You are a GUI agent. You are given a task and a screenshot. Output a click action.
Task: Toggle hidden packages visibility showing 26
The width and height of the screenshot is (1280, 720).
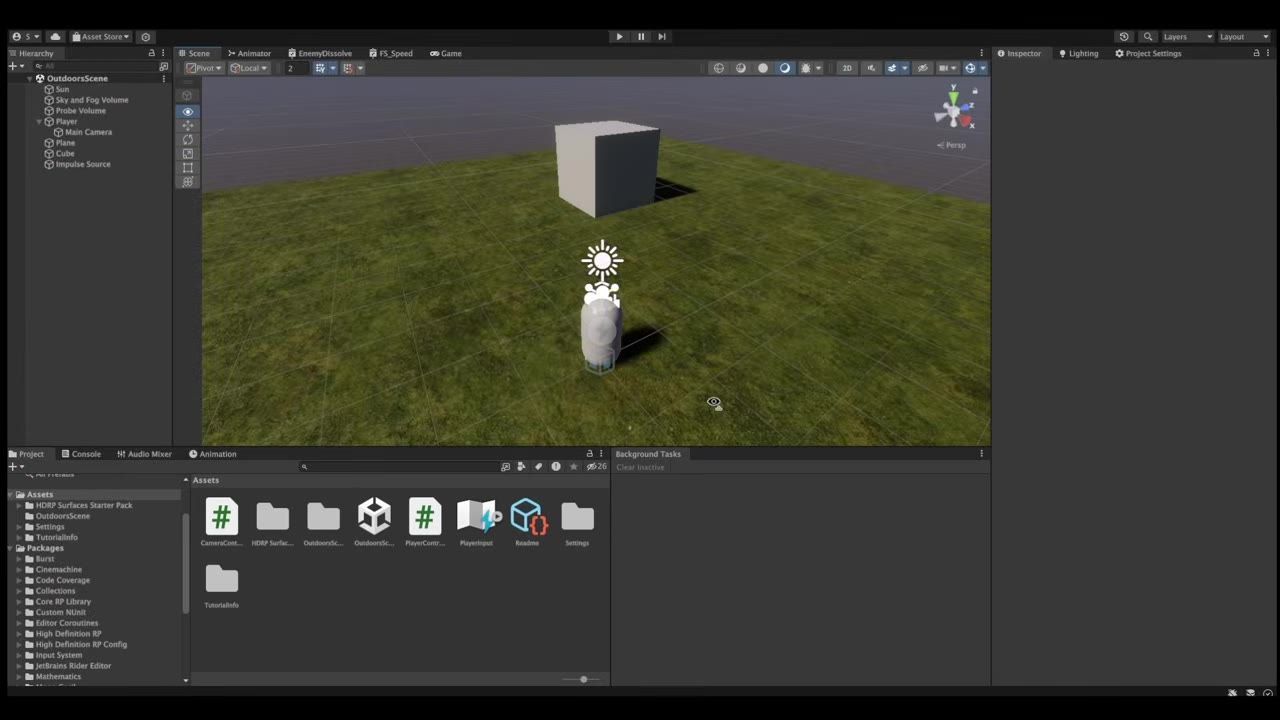[x=596, y=467]
